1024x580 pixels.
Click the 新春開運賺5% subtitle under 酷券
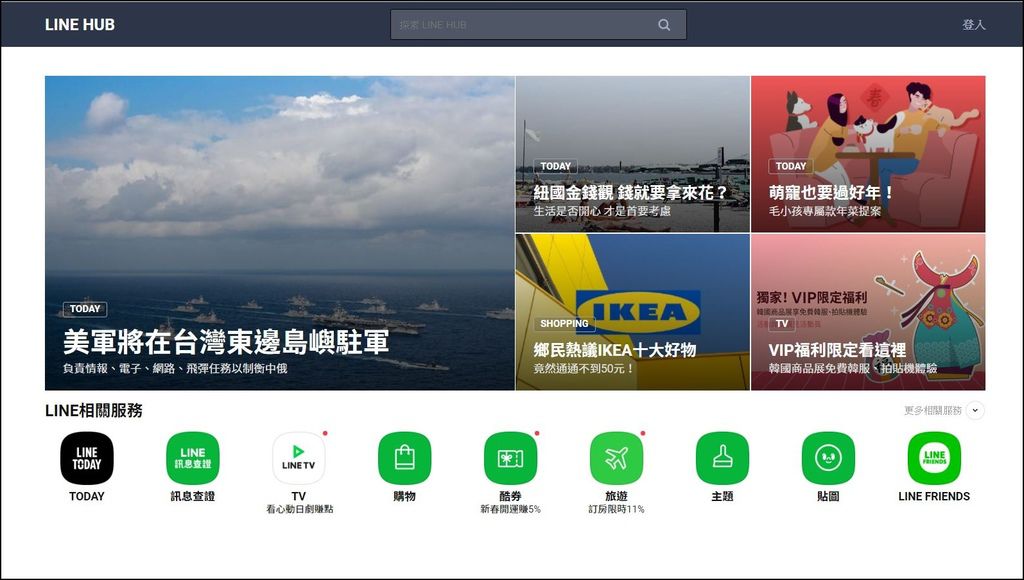tap(510, 509)
